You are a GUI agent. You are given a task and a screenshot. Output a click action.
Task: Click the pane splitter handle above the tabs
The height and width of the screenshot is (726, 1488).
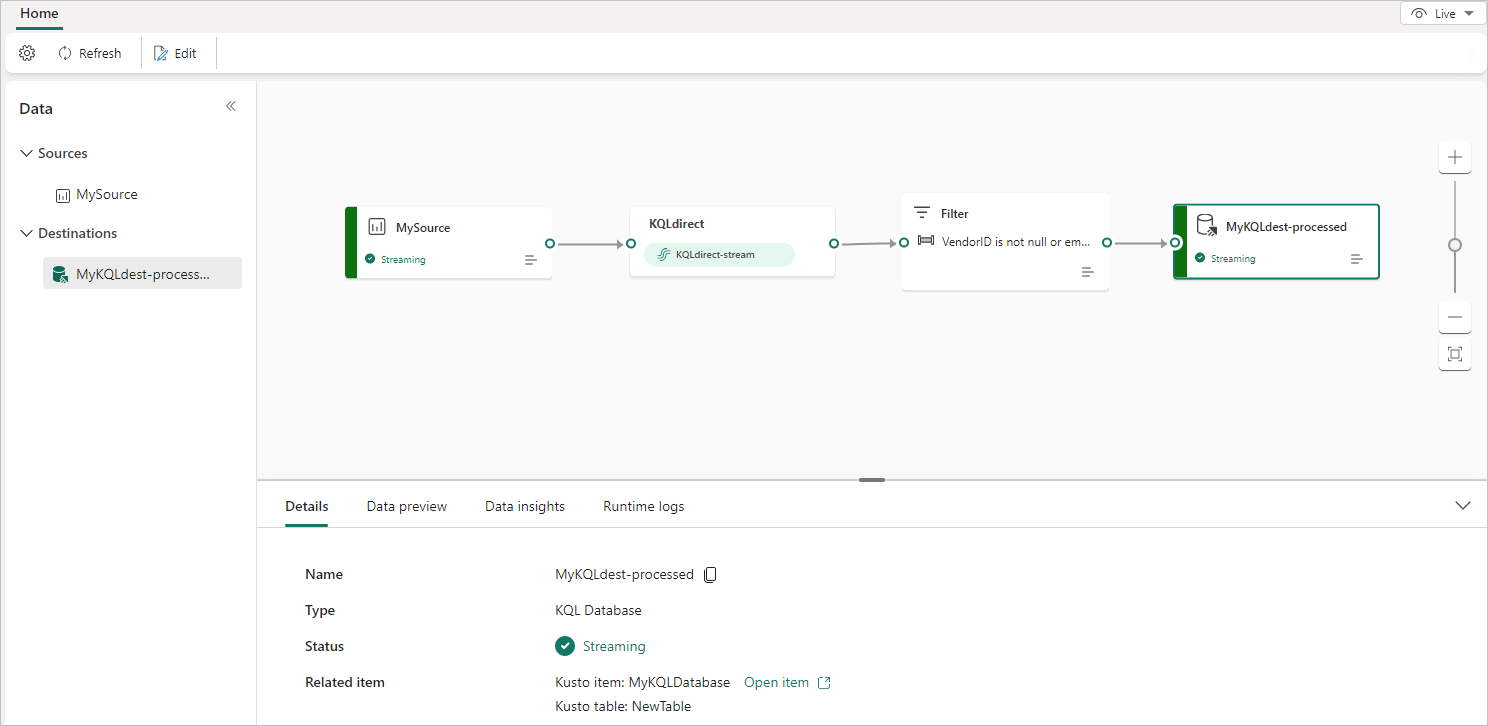coord(872,480)
